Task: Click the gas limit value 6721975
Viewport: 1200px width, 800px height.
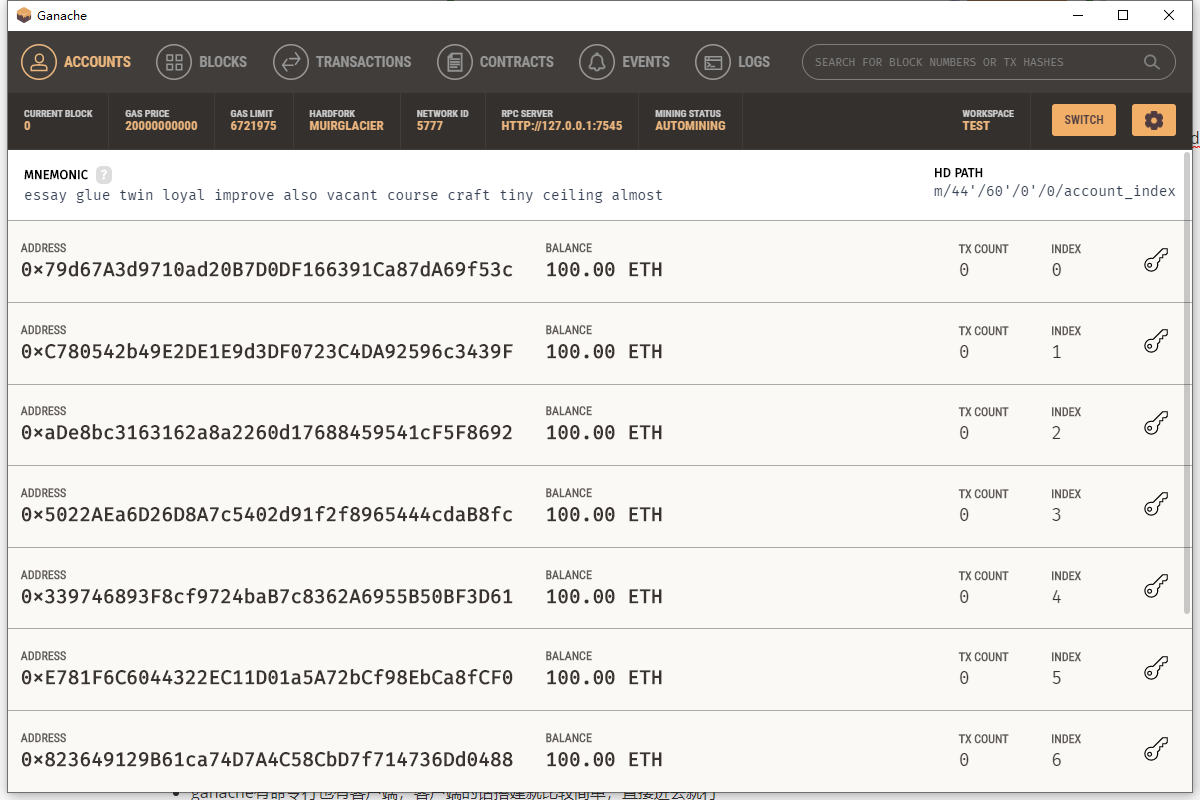Action: tap(253, 126)
